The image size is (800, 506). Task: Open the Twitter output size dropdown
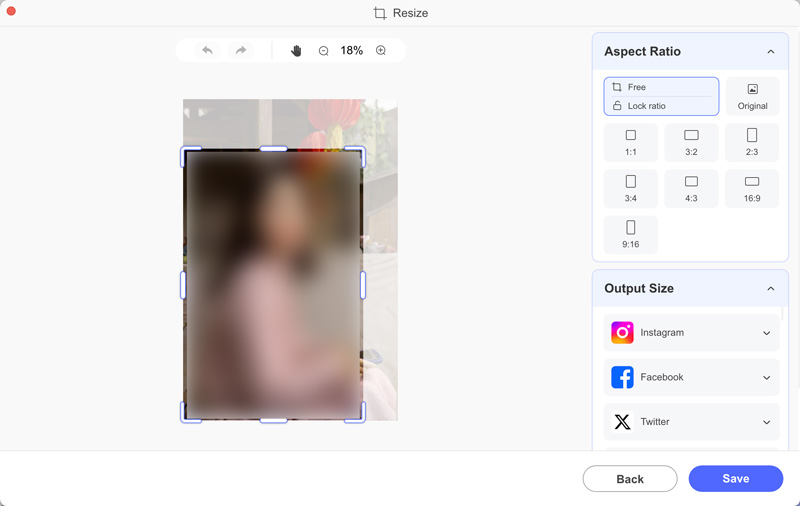coord(767,422)
